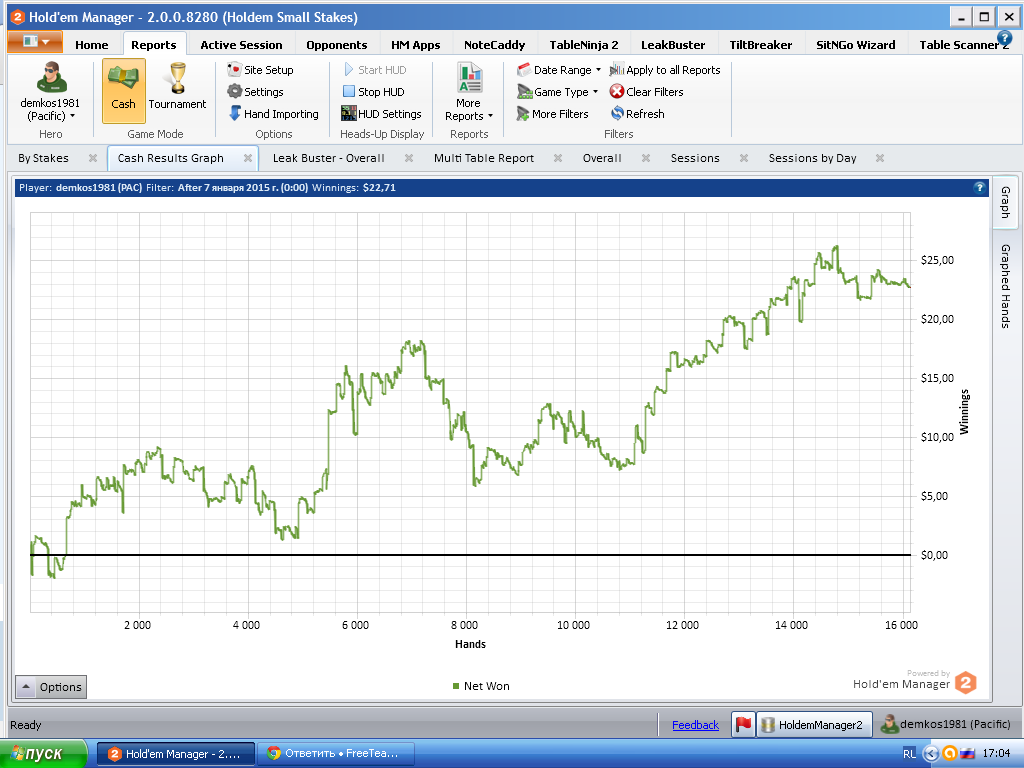Switch to Leak Buster - Overall report tab
This screenshot has height=768, width=1024.
pyautogui.click(x=328, y=158)
